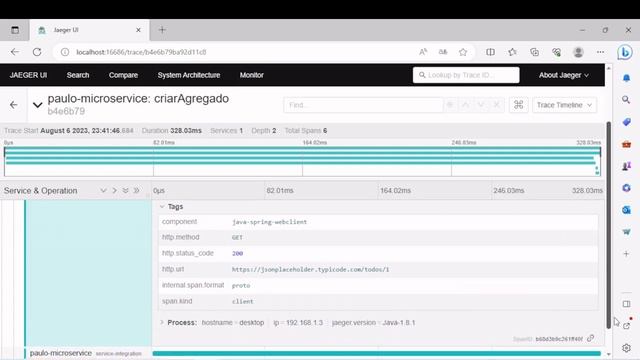Open Trace Timeline view dropdown
Image resolution: width=640 pixels, height=360 pixels.
pyautogui.click(x=564, y=105)
